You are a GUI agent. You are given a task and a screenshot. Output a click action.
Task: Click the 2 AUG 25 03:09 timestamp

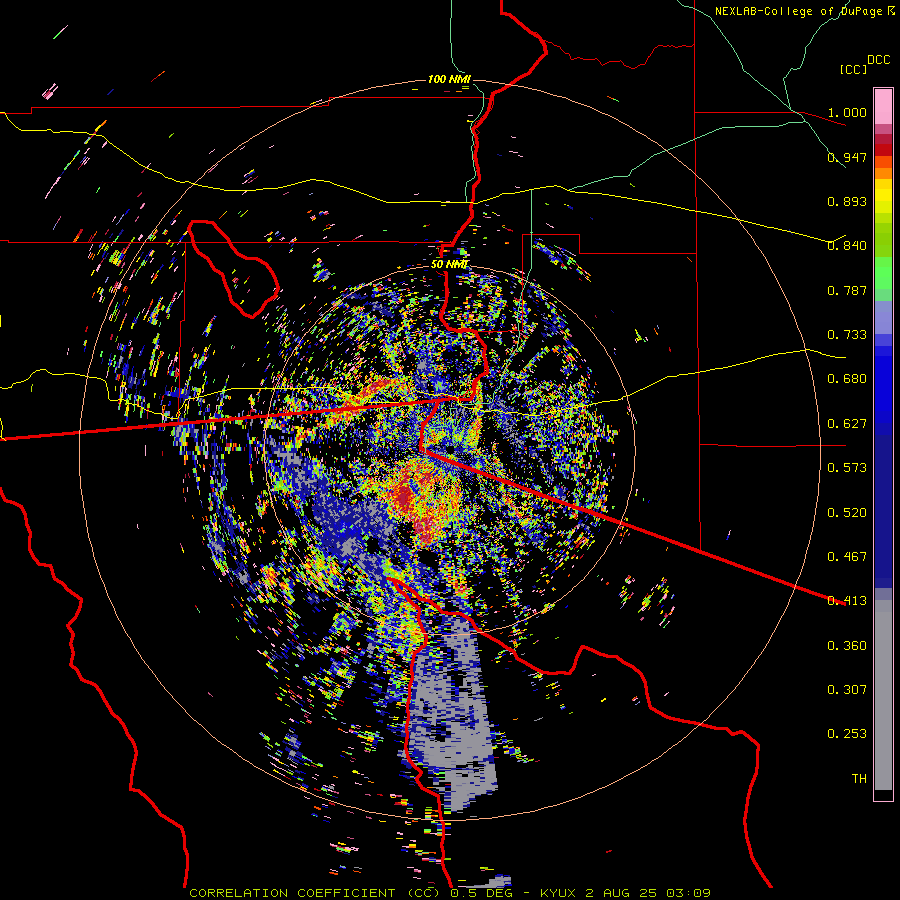[647, 893]
